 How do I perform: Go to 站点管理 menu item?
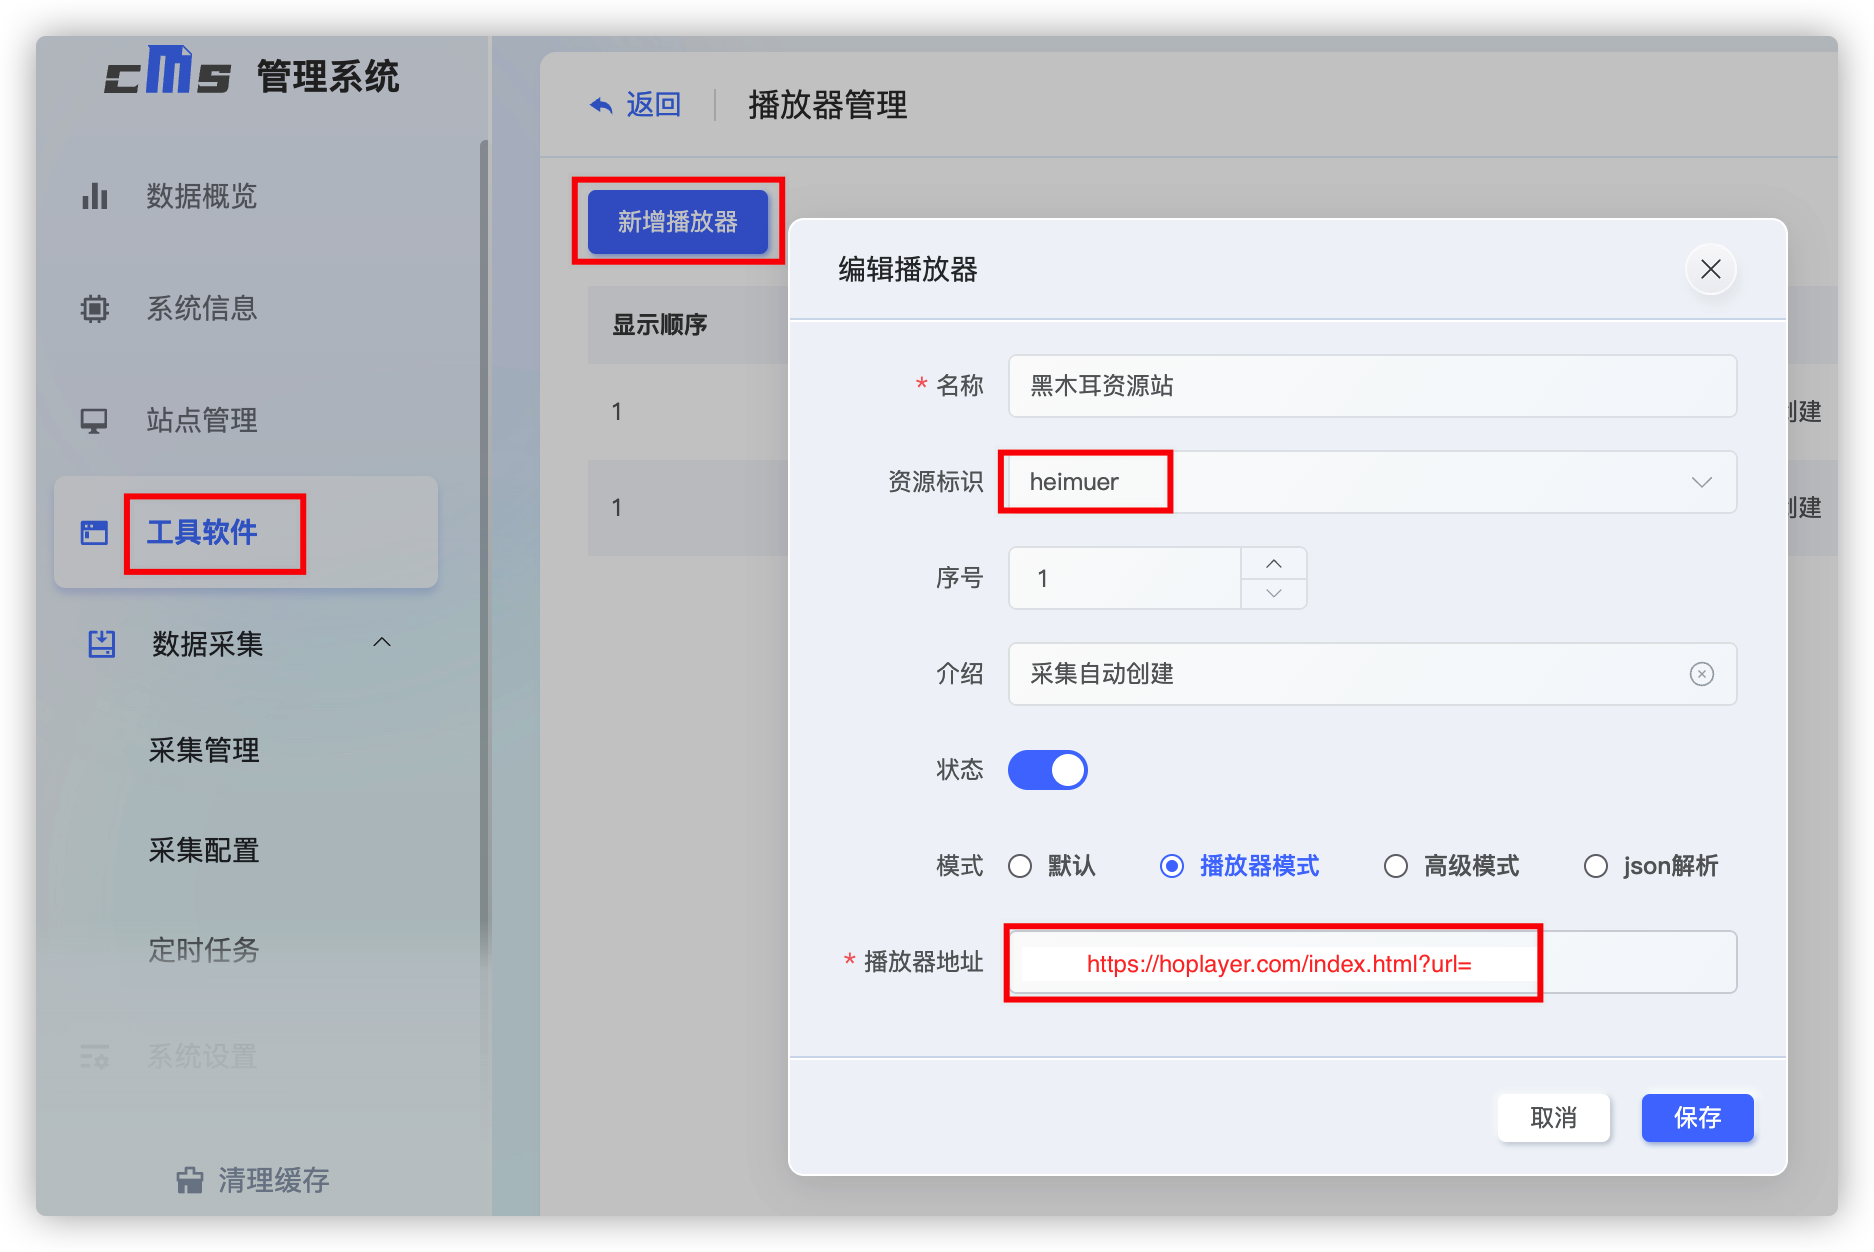(202, 420)
